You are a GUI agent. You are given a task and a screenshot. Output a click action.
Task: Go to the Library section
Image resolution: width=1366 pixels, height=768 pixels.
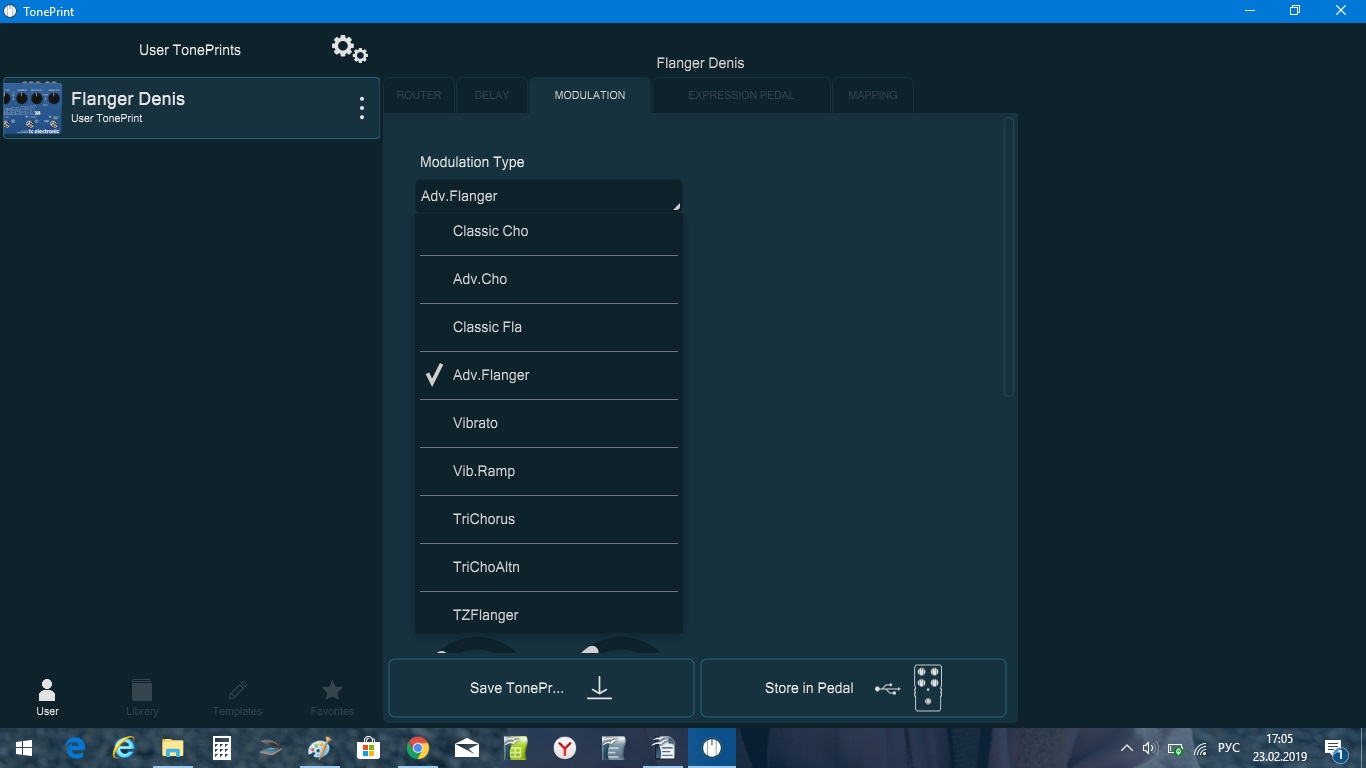pyautogui.click(x=142, y=697)
